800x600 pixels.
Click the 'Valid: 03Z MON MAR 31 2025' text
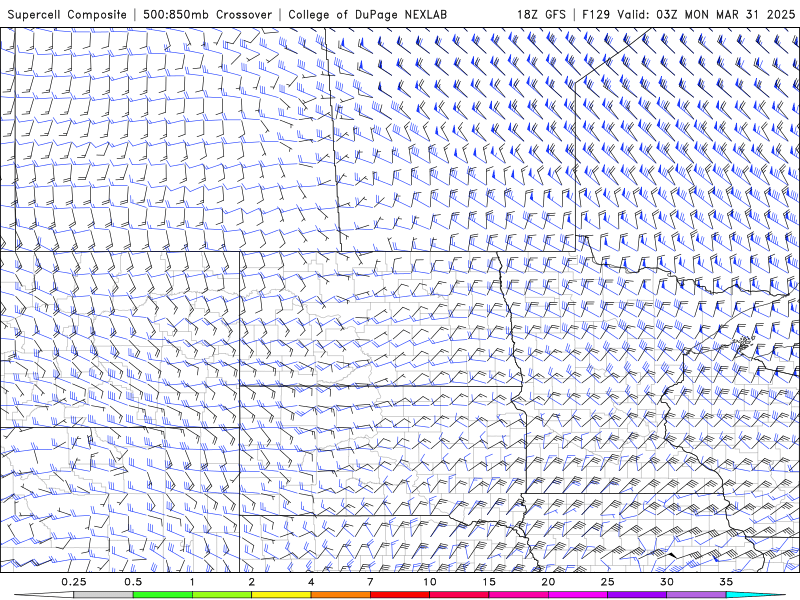coord(706,14)
